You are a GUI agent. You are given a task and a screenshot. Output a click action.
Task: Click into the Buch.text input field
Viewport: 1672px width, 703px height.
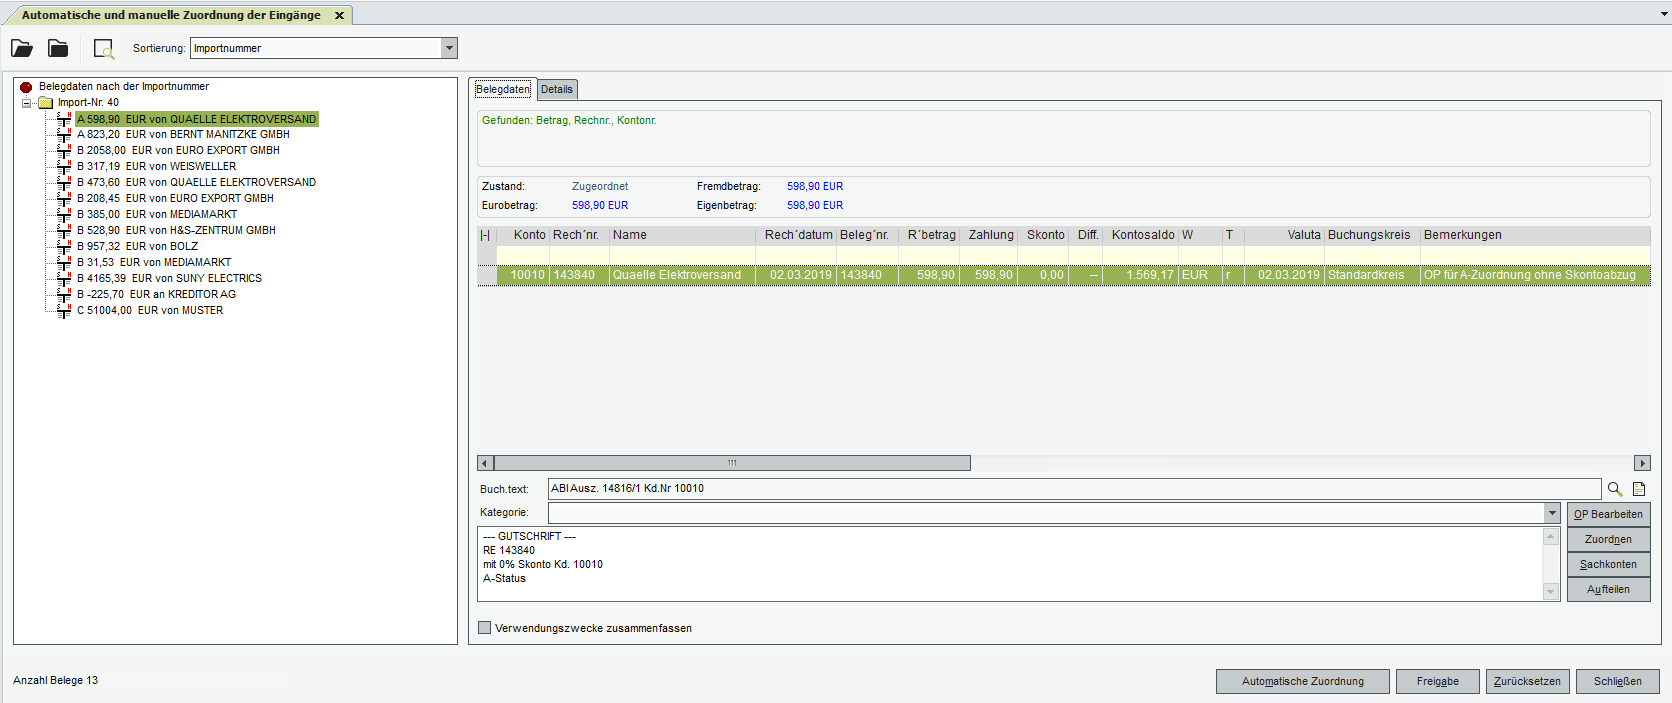tap(1074, 488)
